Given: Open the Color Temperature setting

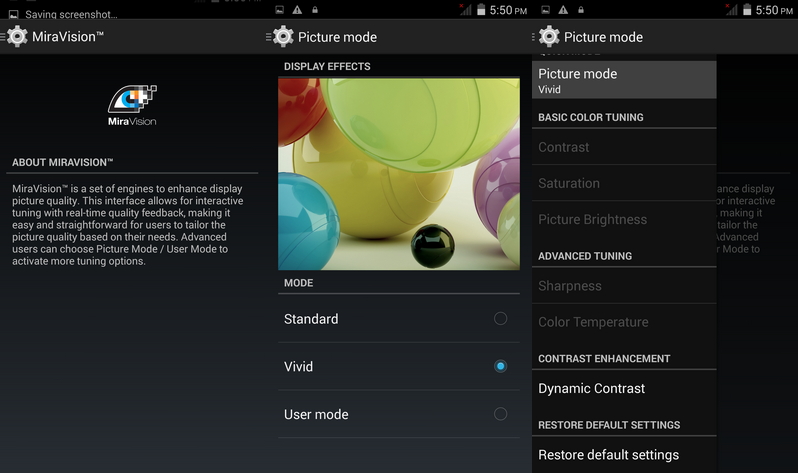Looking at the screenshot, I should [624, 322].
